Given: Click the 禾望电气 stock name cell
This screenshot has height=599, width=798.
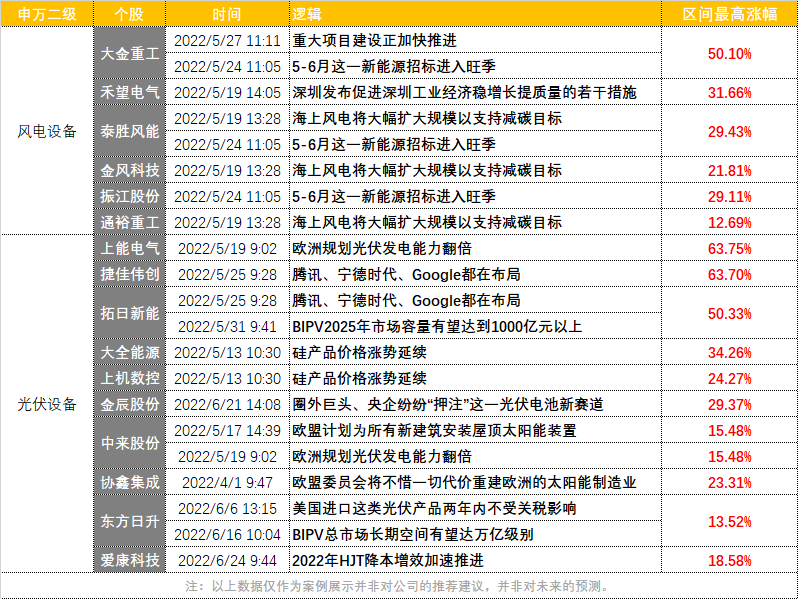Looking at the screenshot, I should pos(129,92).
